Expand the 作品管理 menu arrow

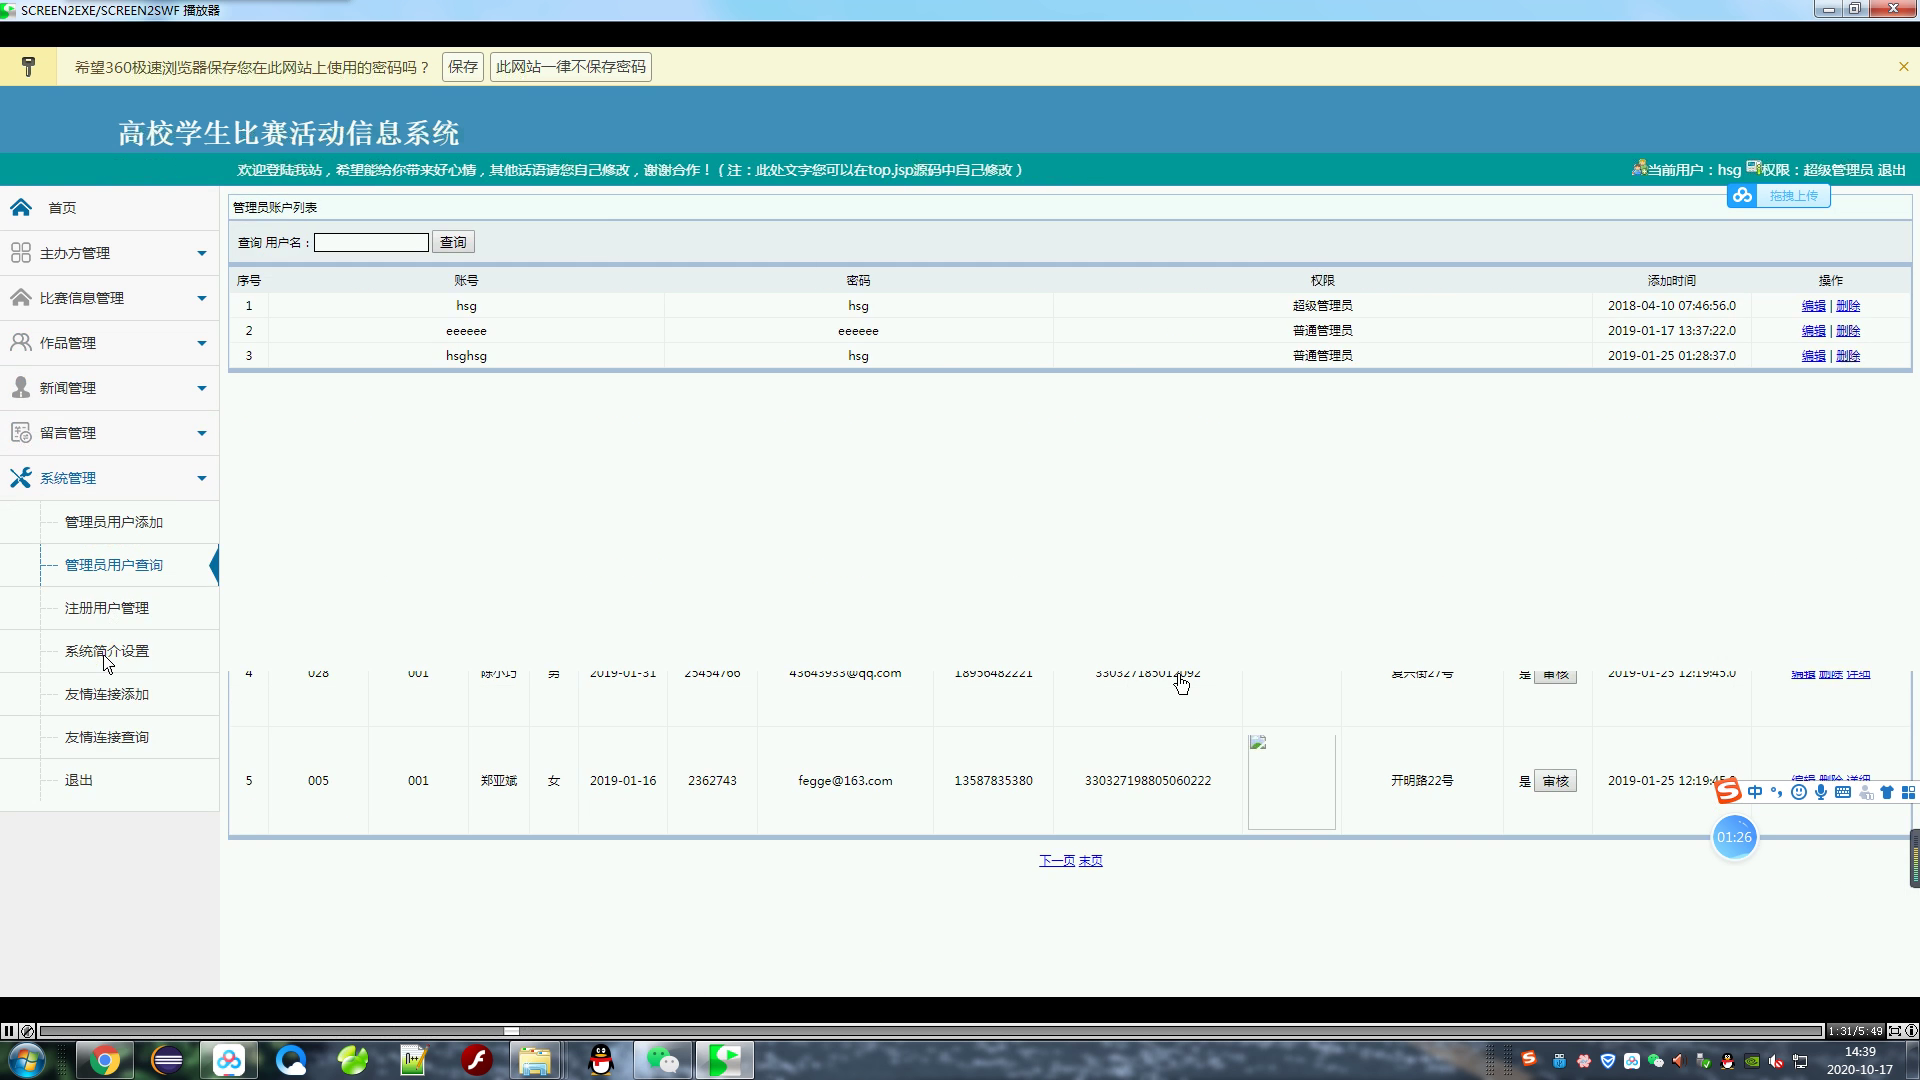point(201,344)
